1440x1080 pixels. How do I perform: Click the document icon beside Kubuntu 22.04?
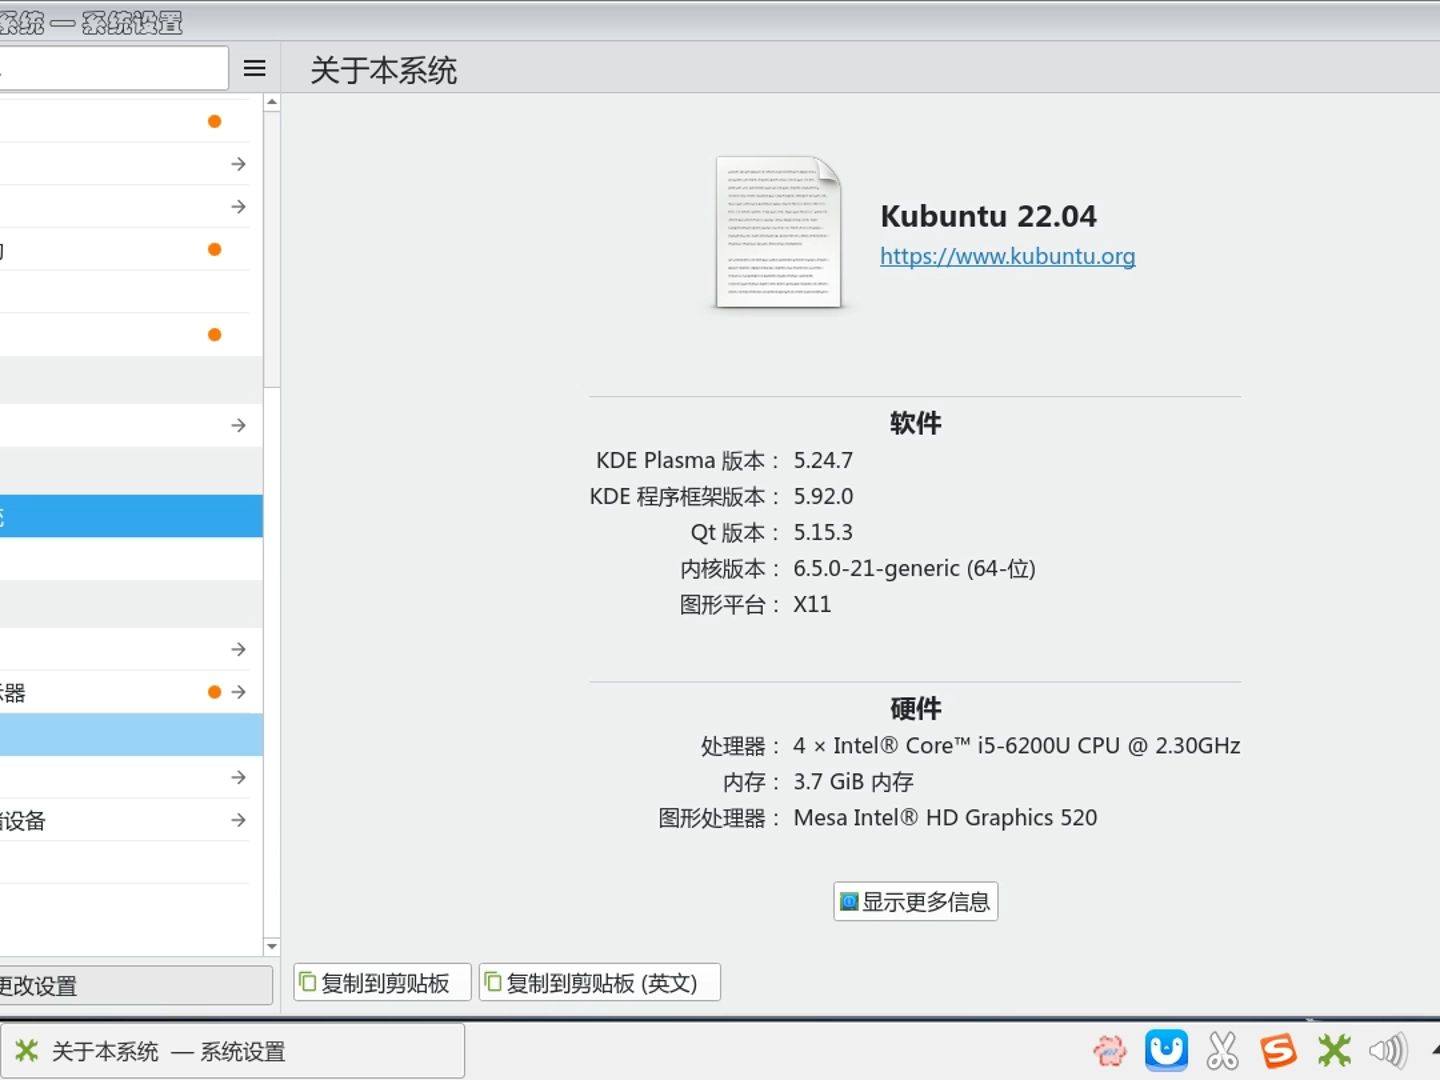(x=778, y=232)
